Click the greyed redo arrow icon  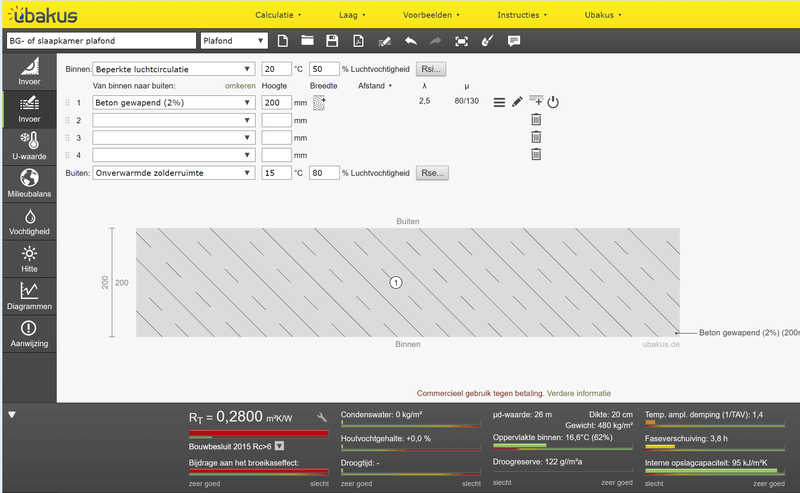click(x=435, y=41)
